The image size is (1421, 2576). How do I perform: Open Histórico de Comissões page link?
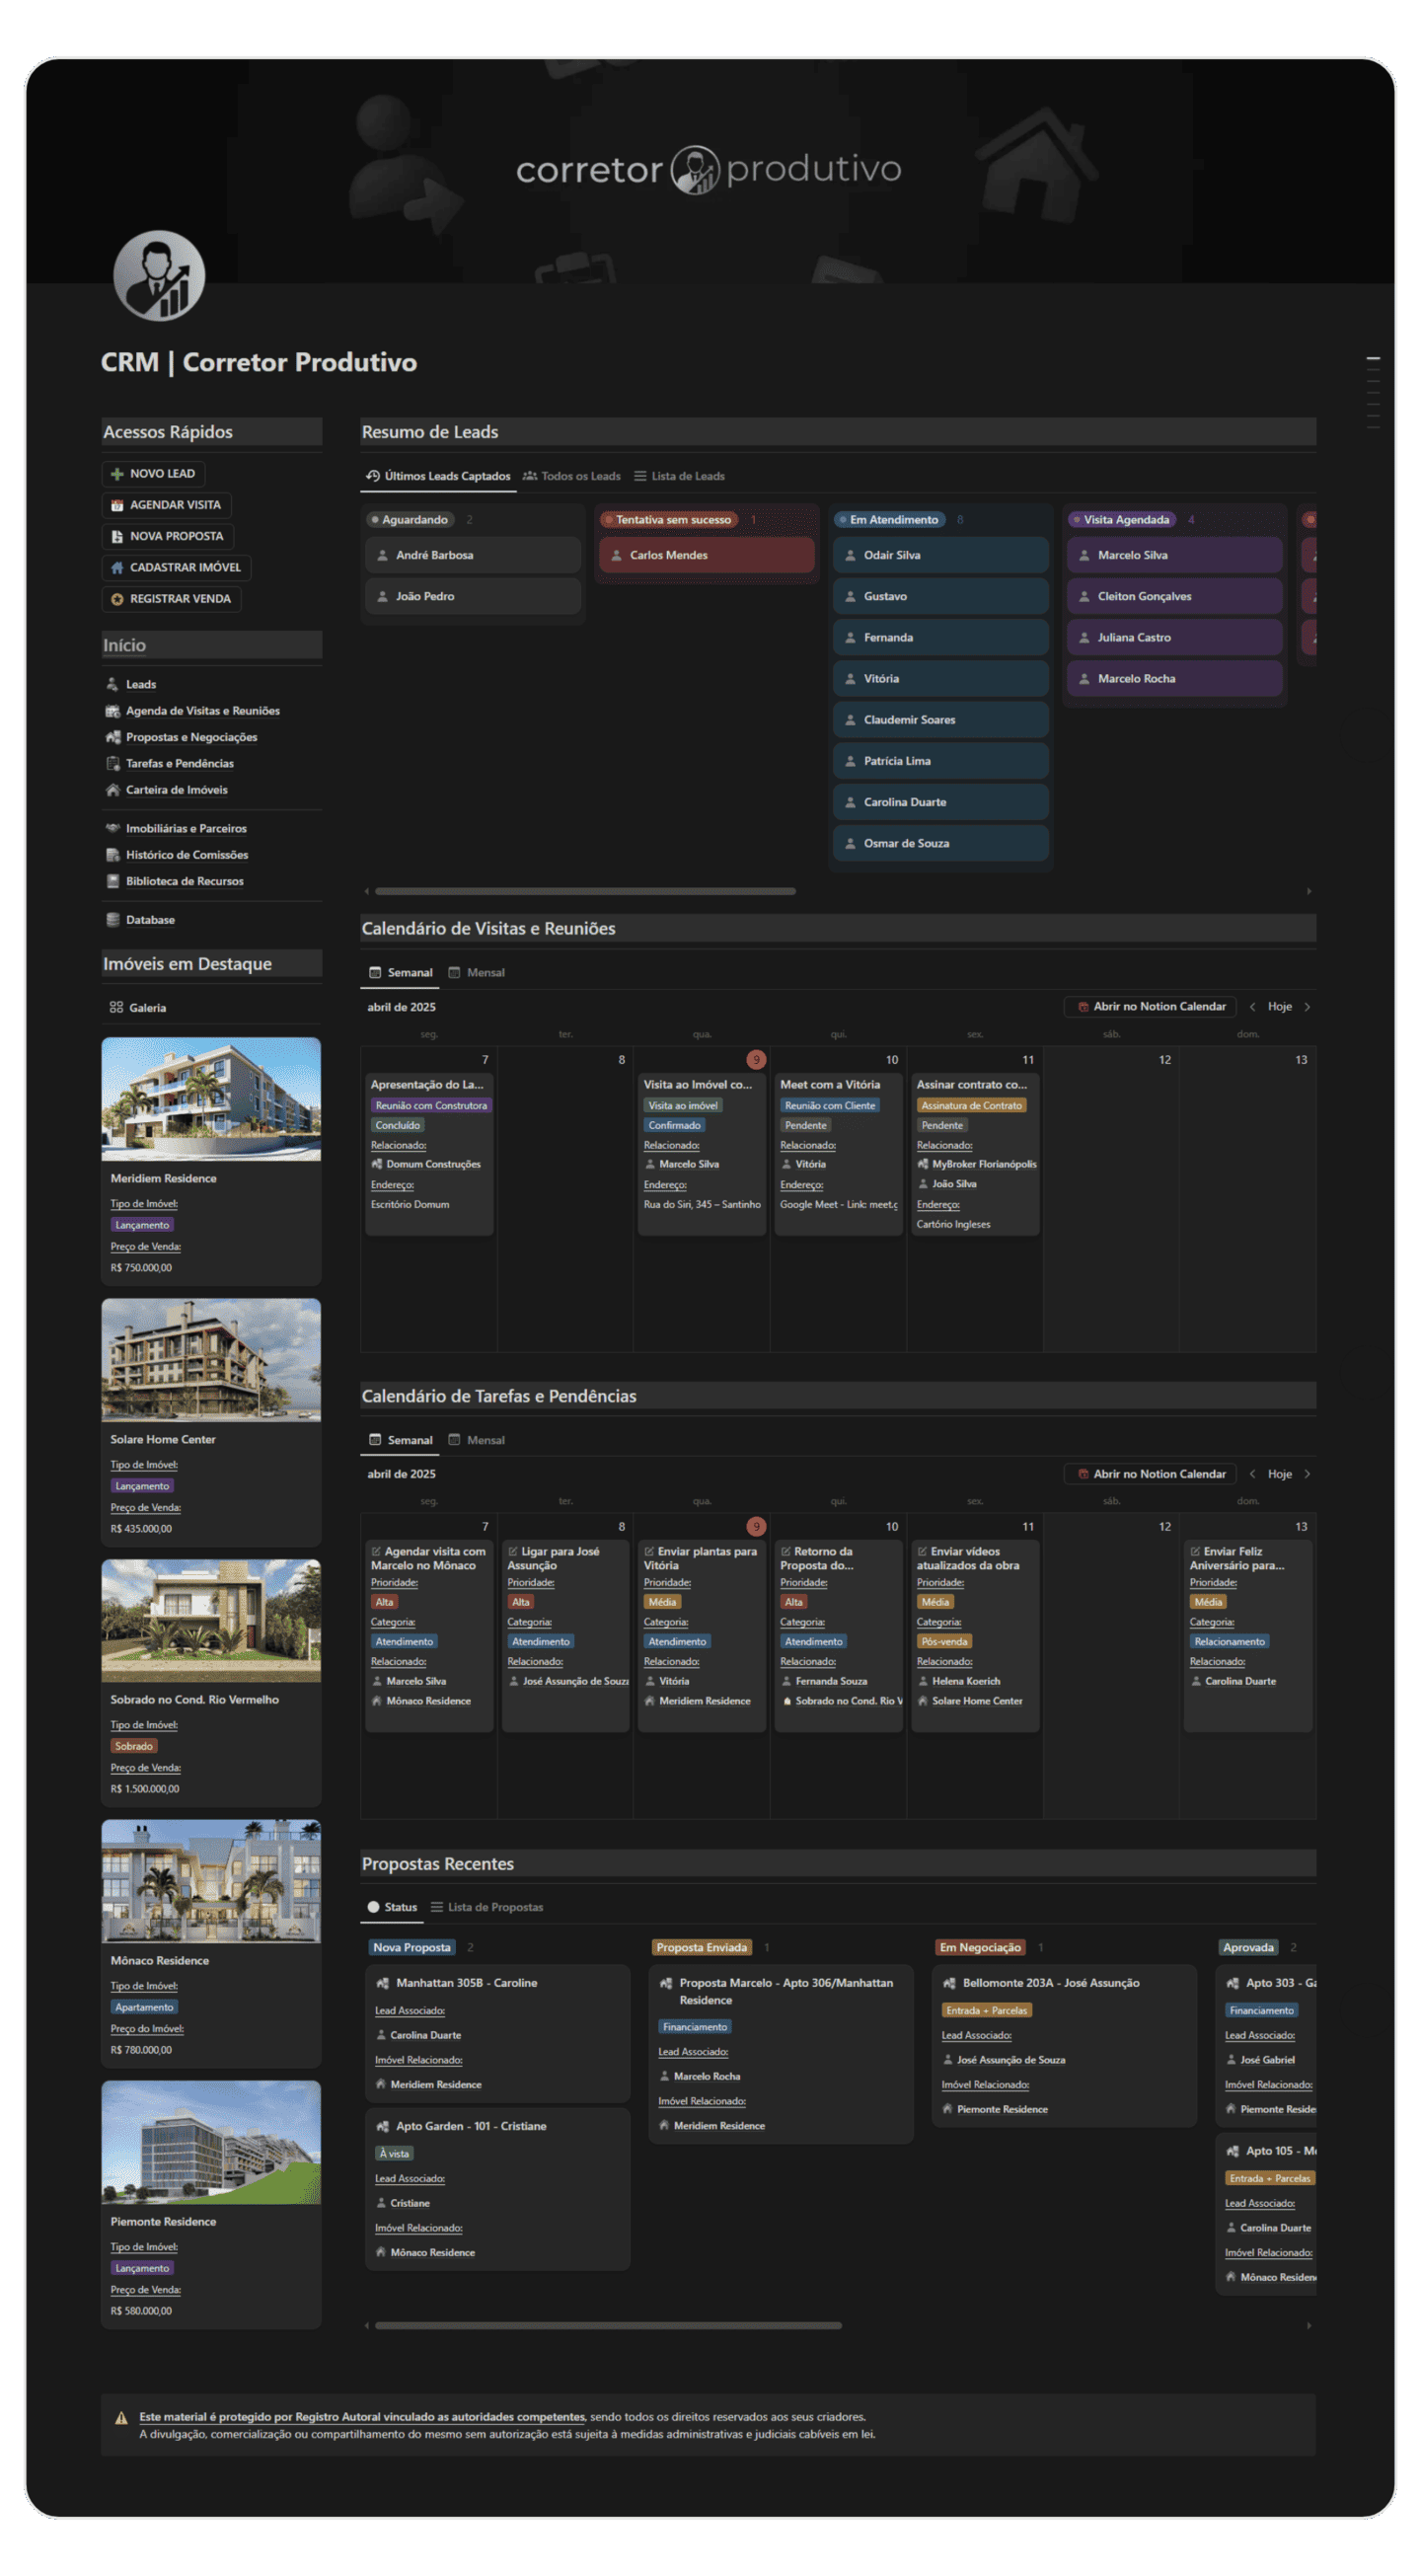[x=186, y=855]
